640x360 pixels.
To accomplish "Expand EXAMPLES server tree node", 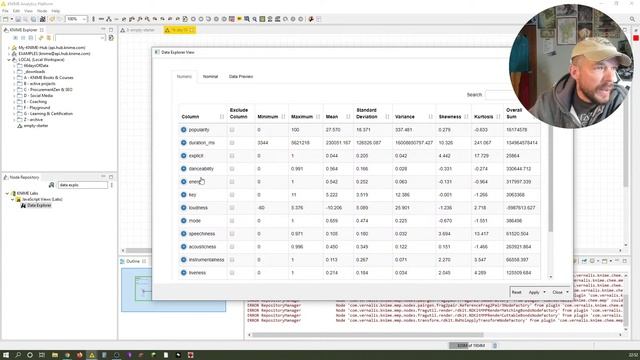I will click(x=9, y=53).
